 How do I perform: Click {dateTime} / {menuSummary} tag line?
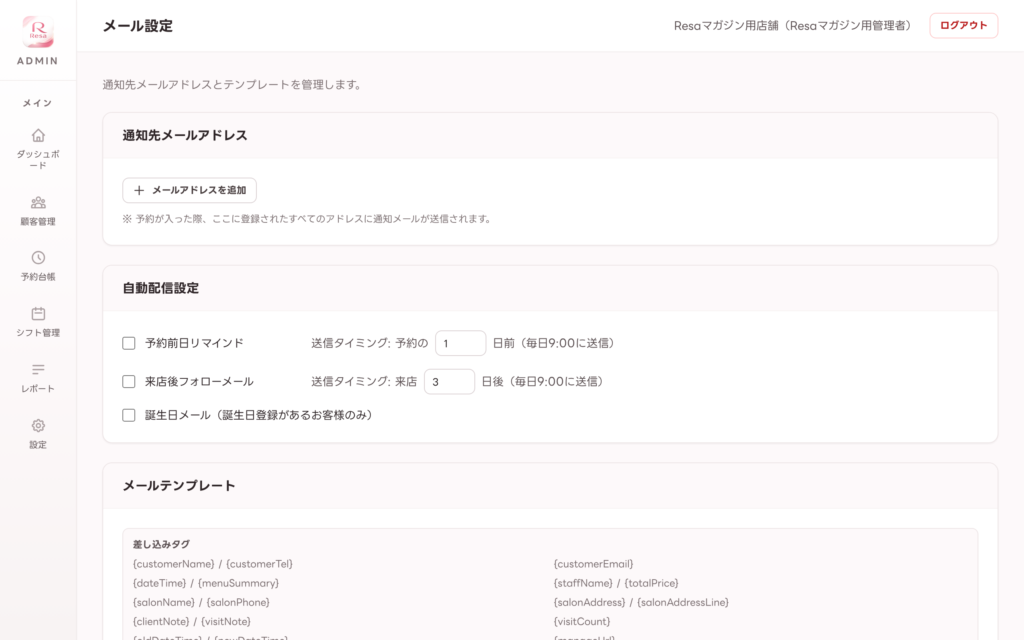pos(206,583)
